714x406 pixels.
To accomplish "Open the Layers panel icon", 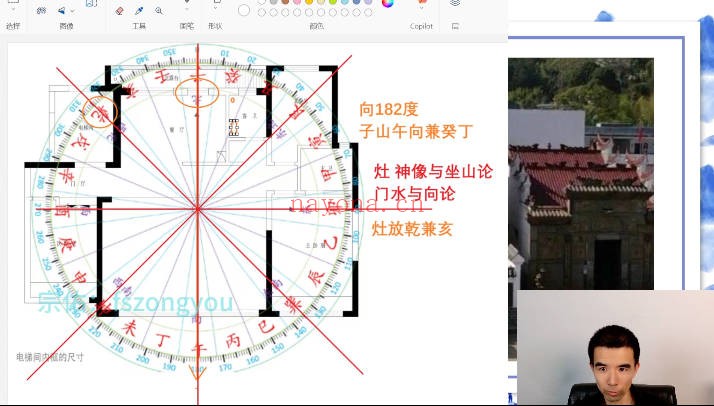I will point(455,3).
